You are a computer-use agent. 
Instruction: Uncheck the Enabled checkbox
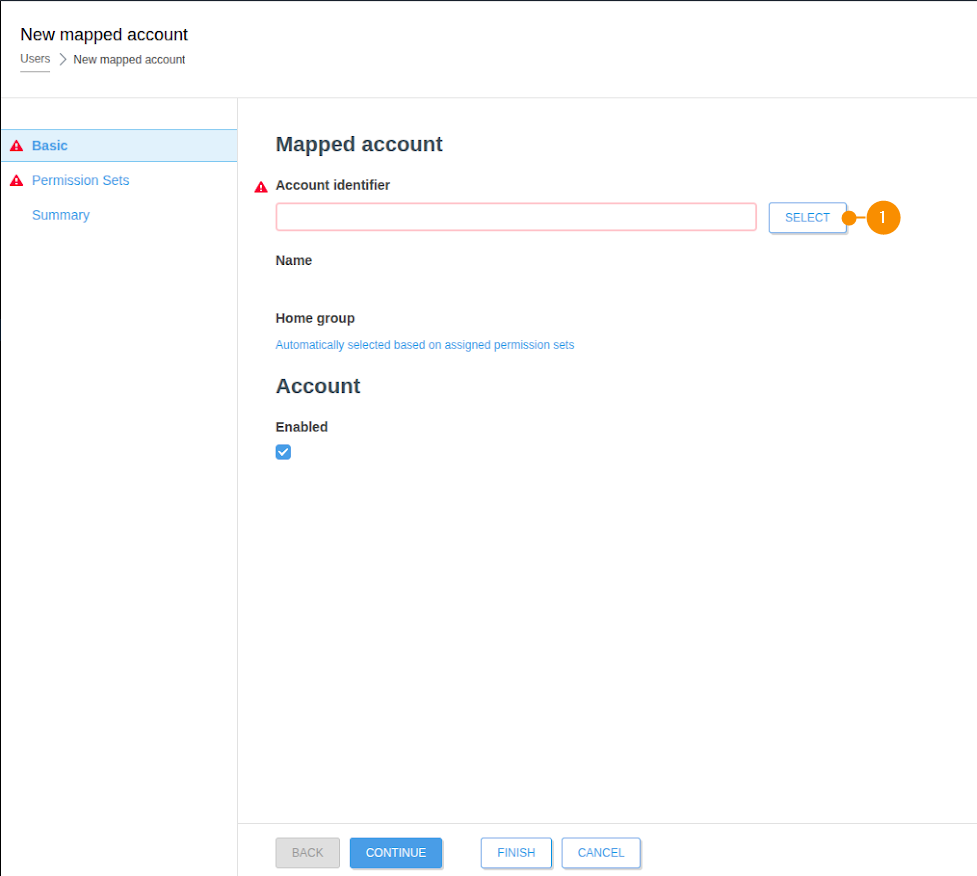click(283, 452)
